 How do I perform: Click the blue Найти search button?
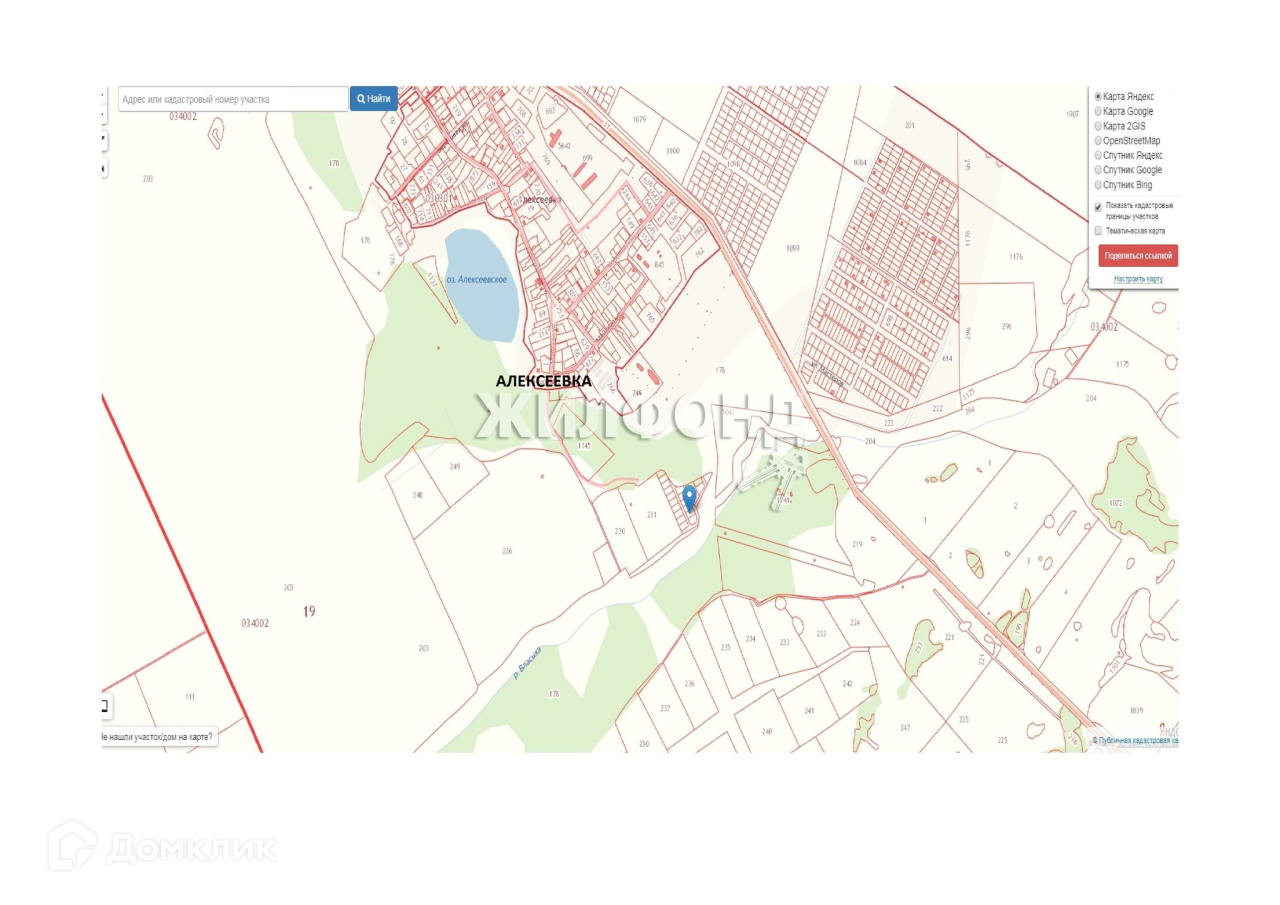click(374, 99)
